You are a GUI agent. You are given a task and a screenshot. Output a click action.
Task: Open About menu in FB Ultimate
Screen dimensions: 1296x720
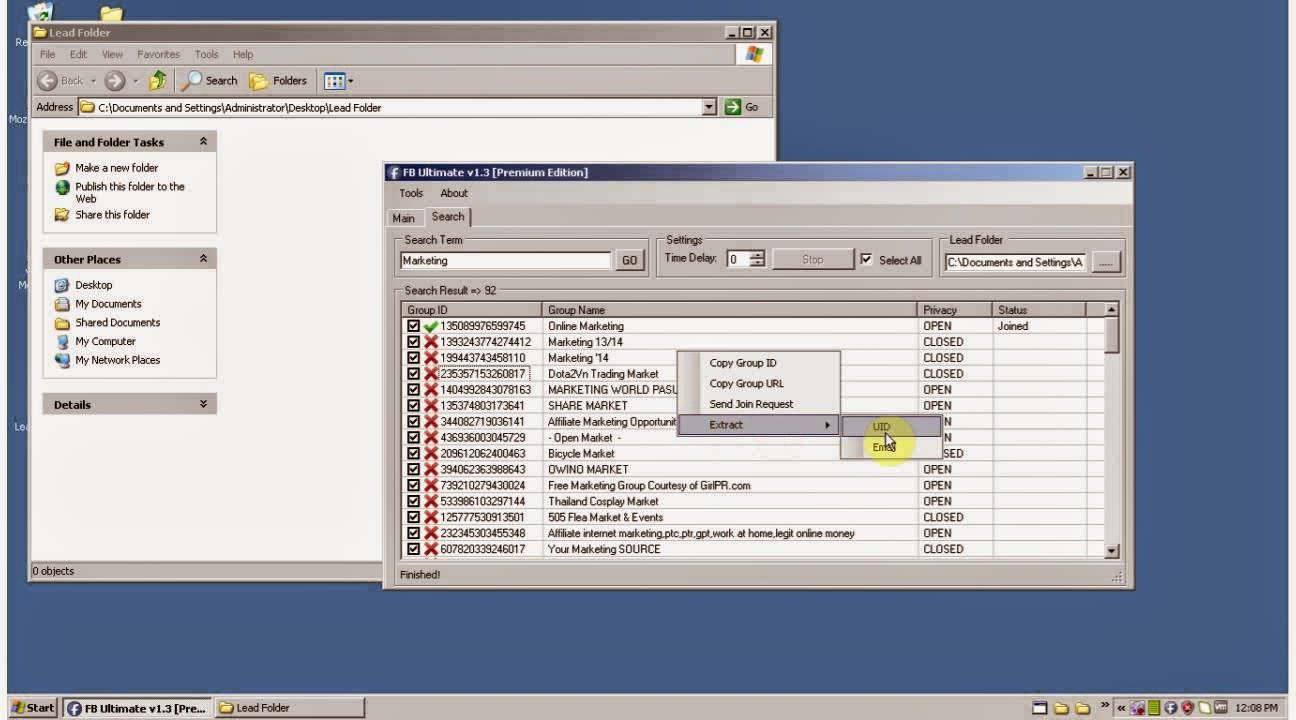point(454,193)
